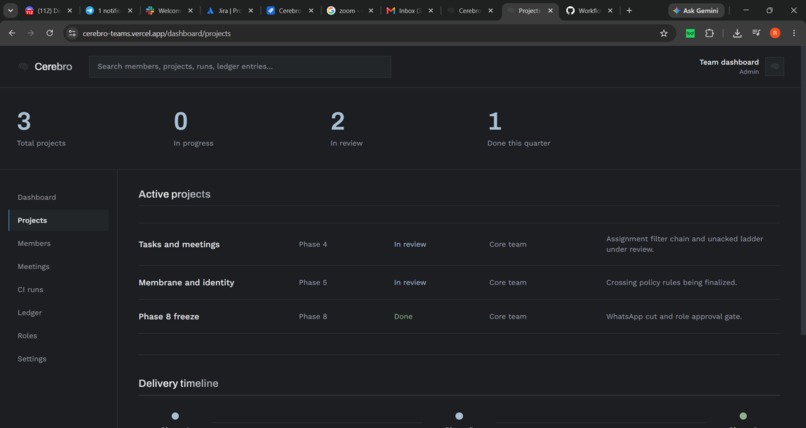Open Dashboard in the sidebar
The width and height of the screenshot is (806, 428).
(x=36, y=197)
